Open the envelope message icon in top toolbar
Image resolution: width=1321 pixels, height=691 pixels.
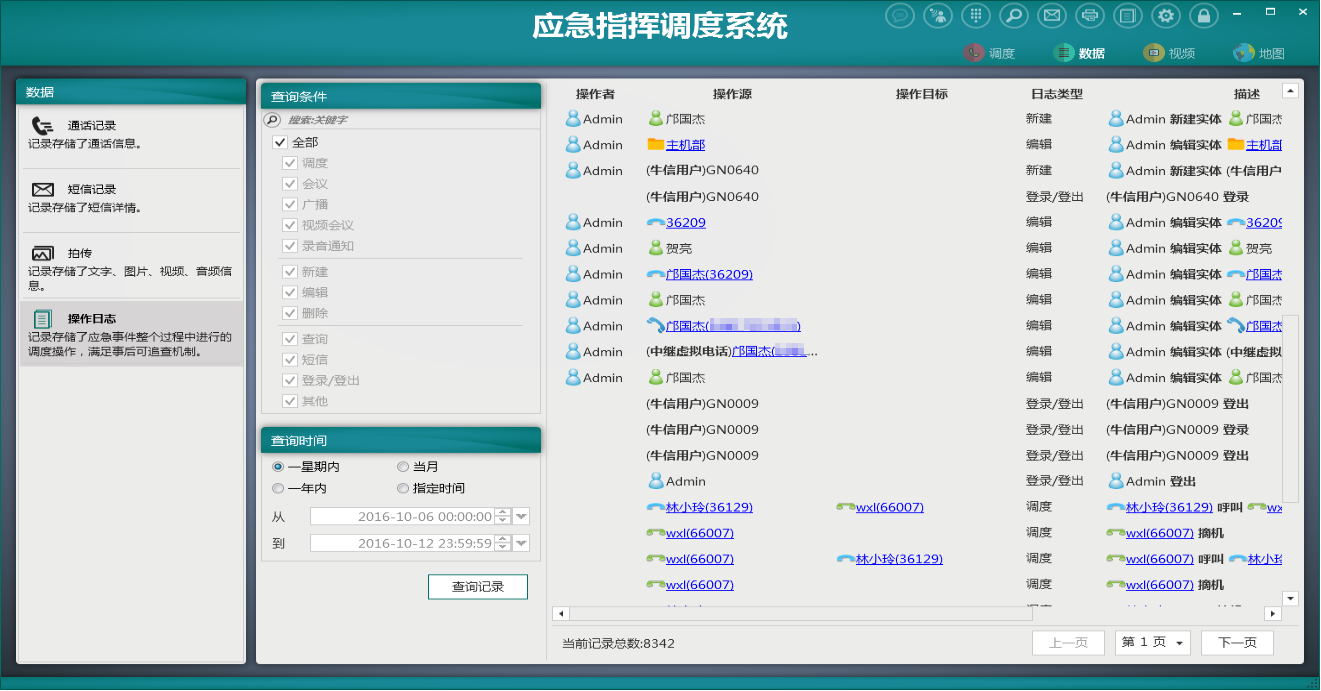[x=1050, y=16]
